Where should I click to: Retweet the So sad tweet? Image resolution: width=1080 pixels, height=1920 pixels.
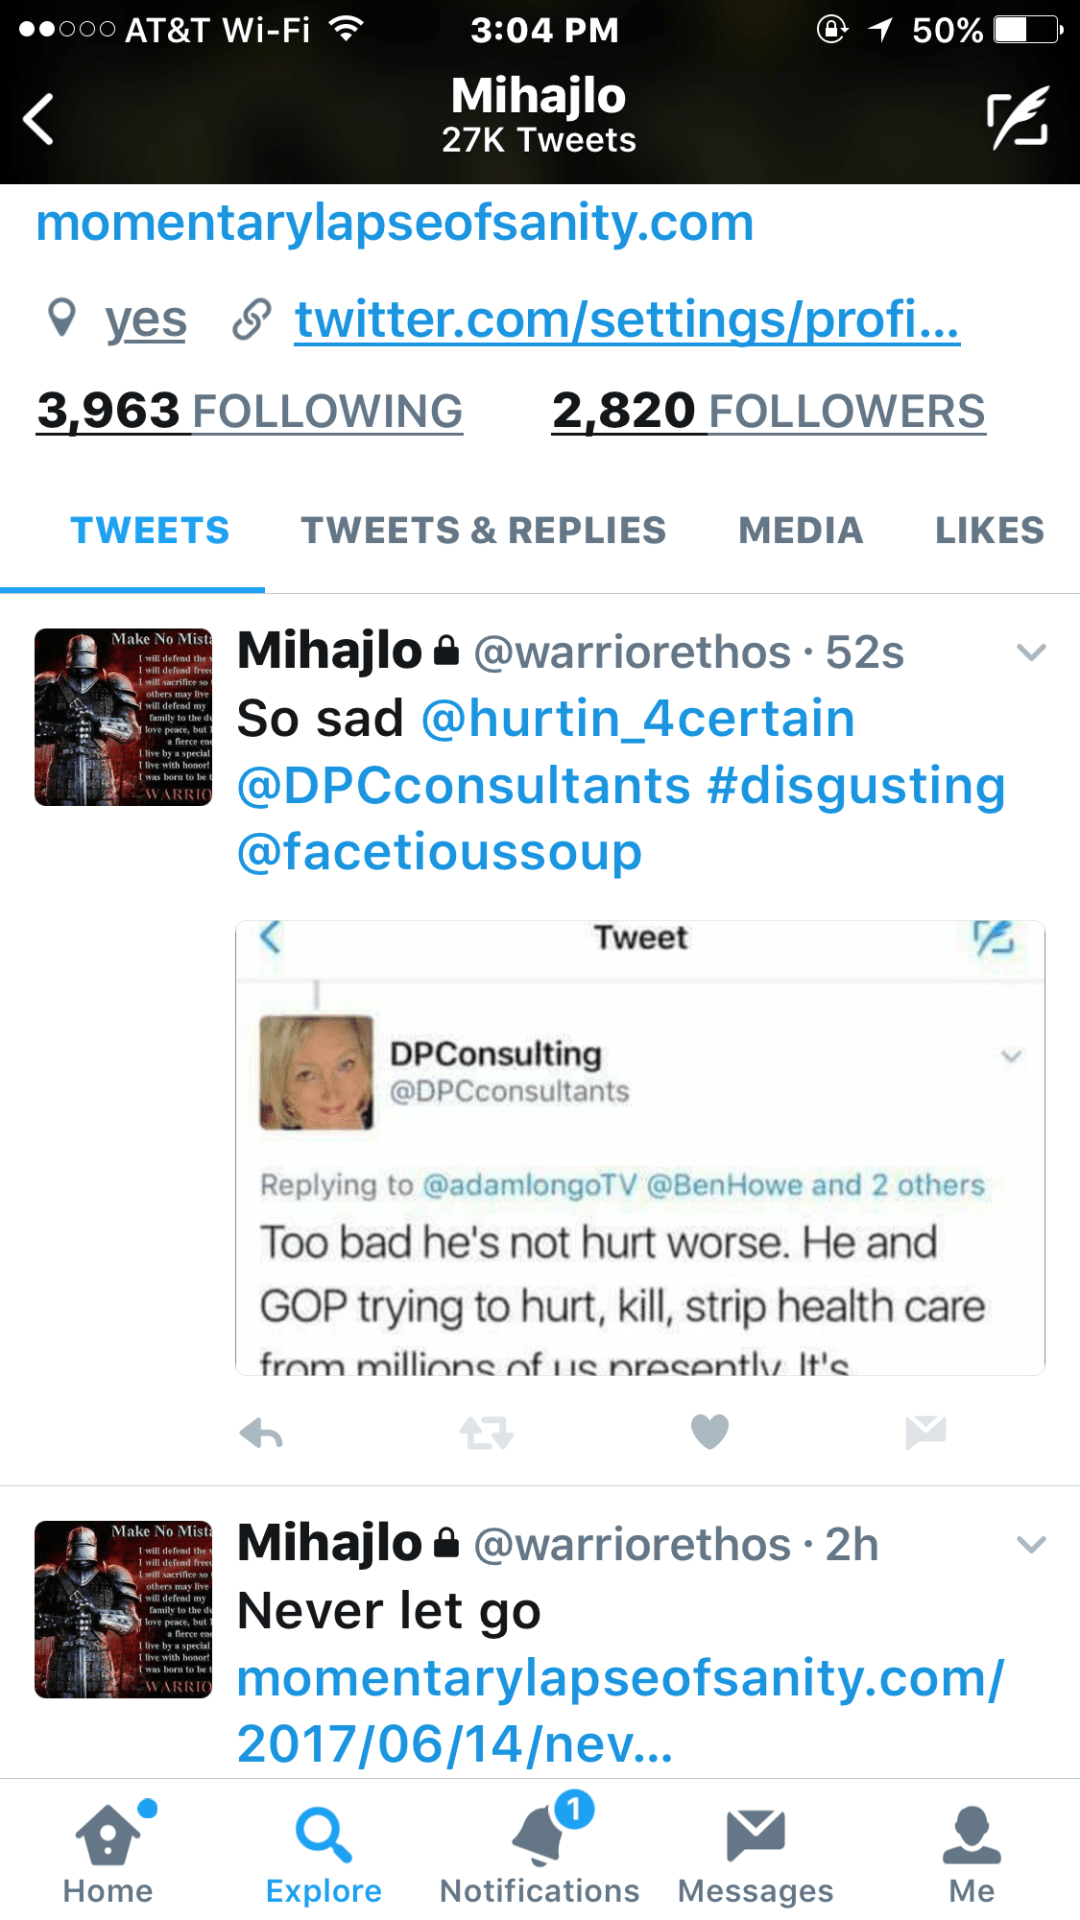click(486, 1433)
